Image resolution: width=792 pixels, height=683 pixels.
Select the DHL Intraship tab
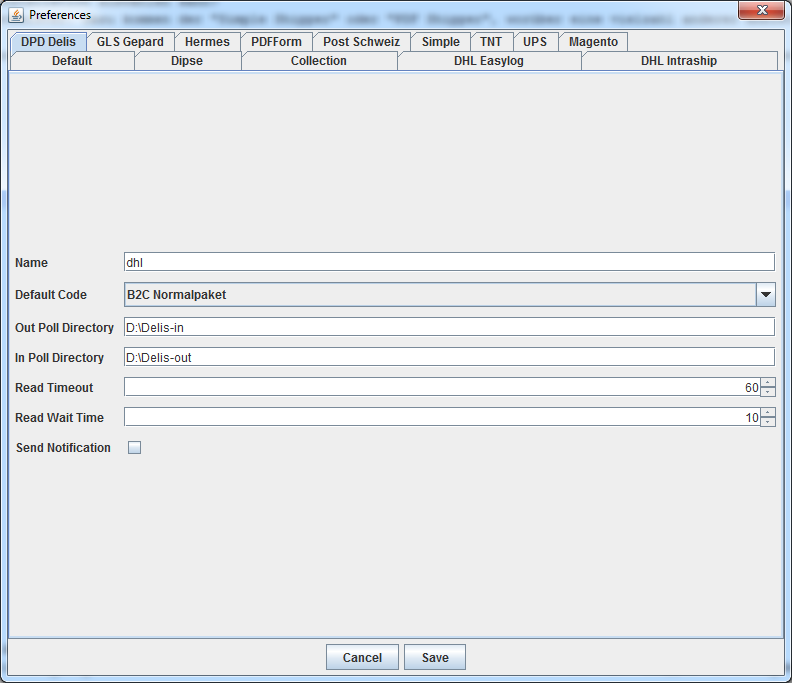[679, 61]
